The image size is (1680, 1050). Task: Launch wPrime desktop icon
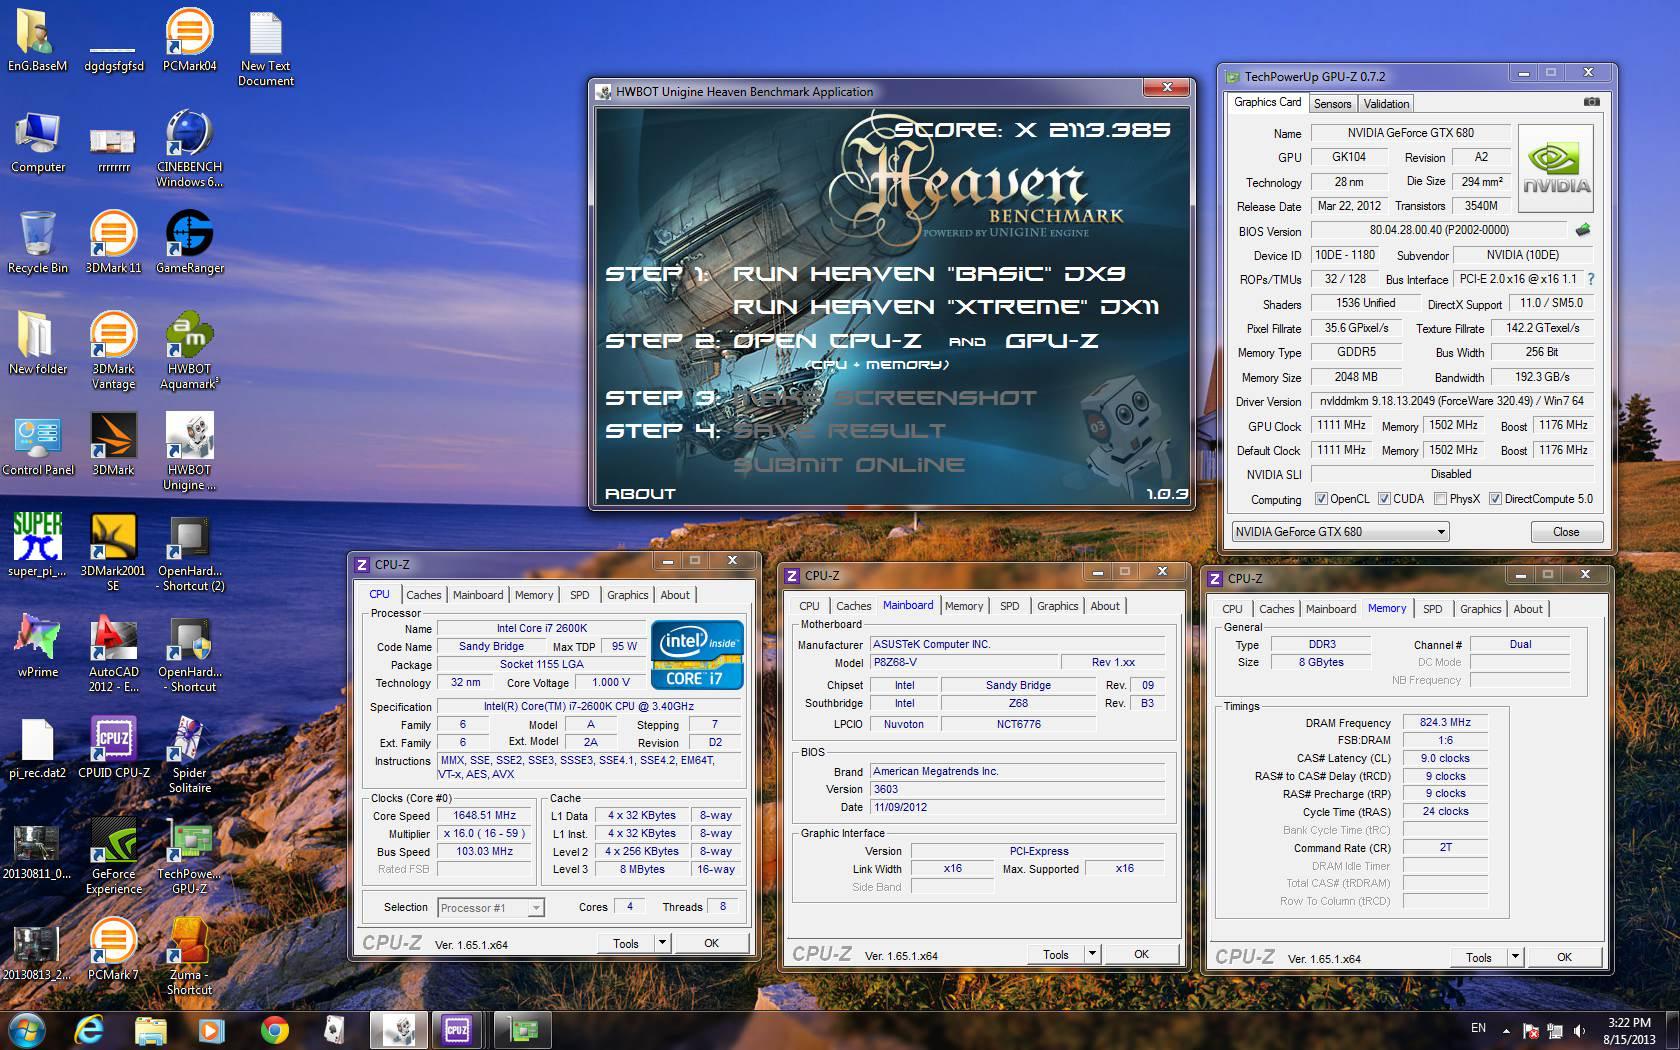tap(37, 647)
